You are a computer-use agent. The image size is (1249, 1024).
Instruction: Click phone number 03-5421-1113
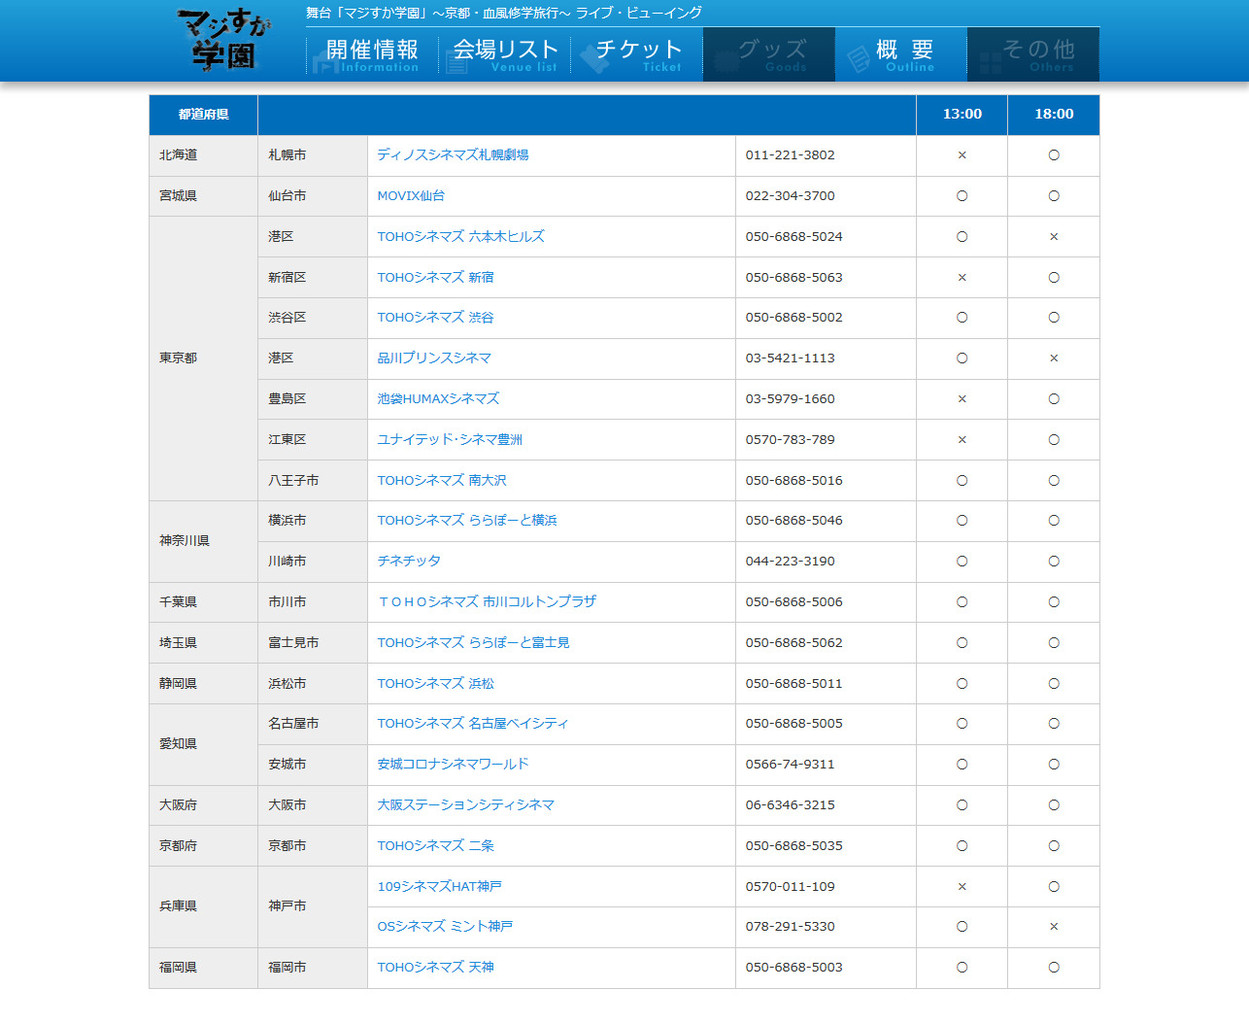790,358
